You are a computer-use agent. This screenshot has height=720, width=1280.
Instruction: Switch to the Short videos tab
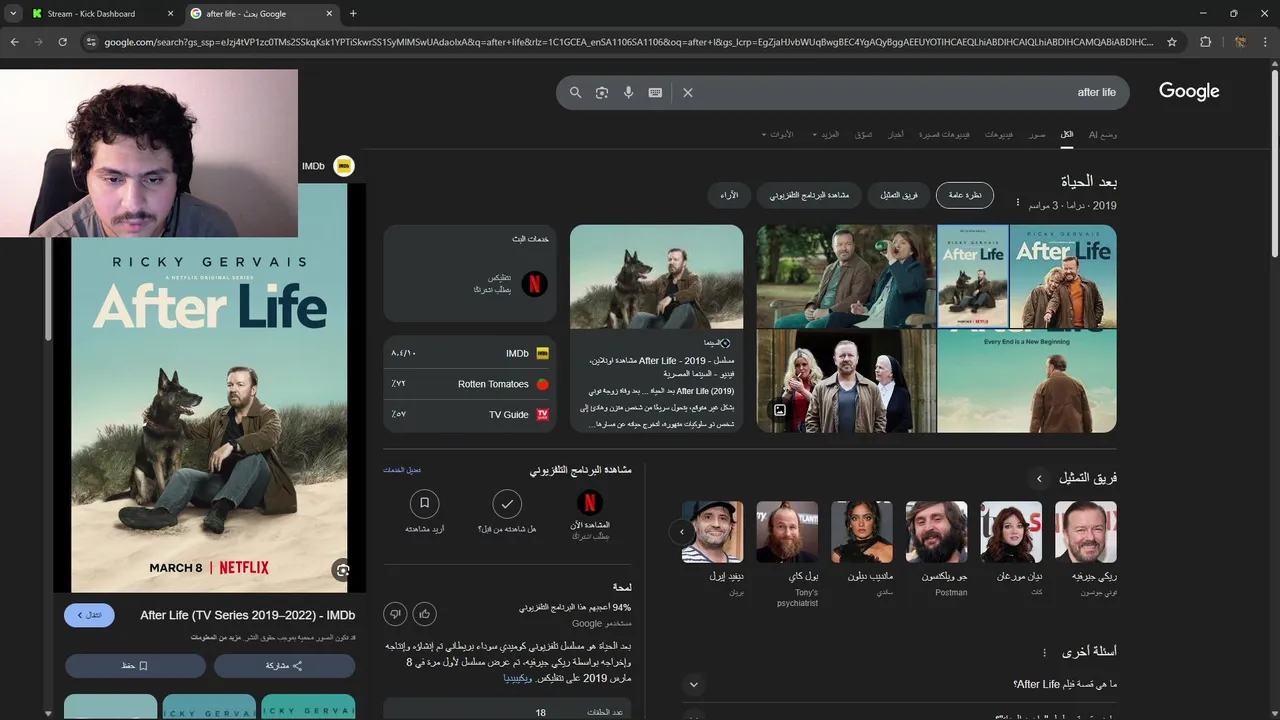944,134
